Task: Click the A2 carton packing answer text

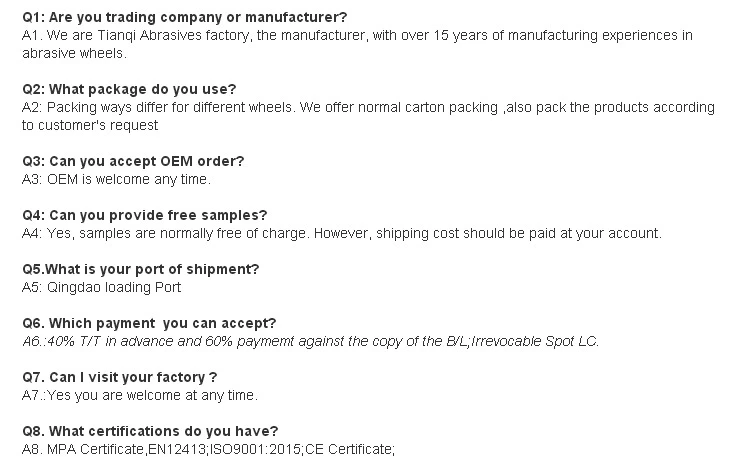Action: [x=368, y=116]
